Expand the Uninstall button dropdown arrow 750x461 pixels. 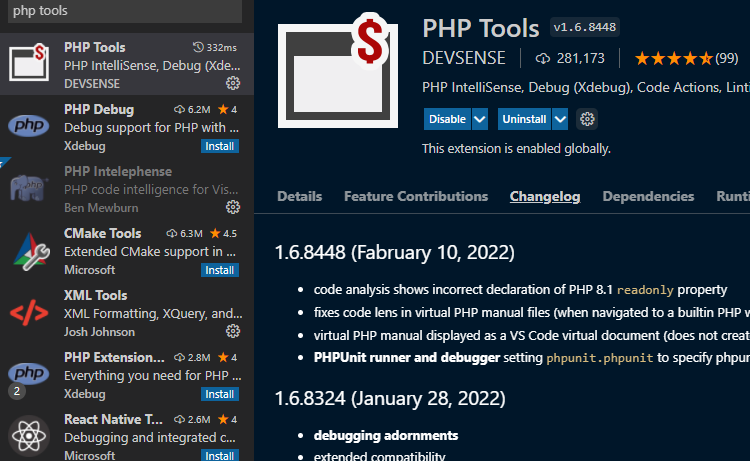tap(560, 119)
